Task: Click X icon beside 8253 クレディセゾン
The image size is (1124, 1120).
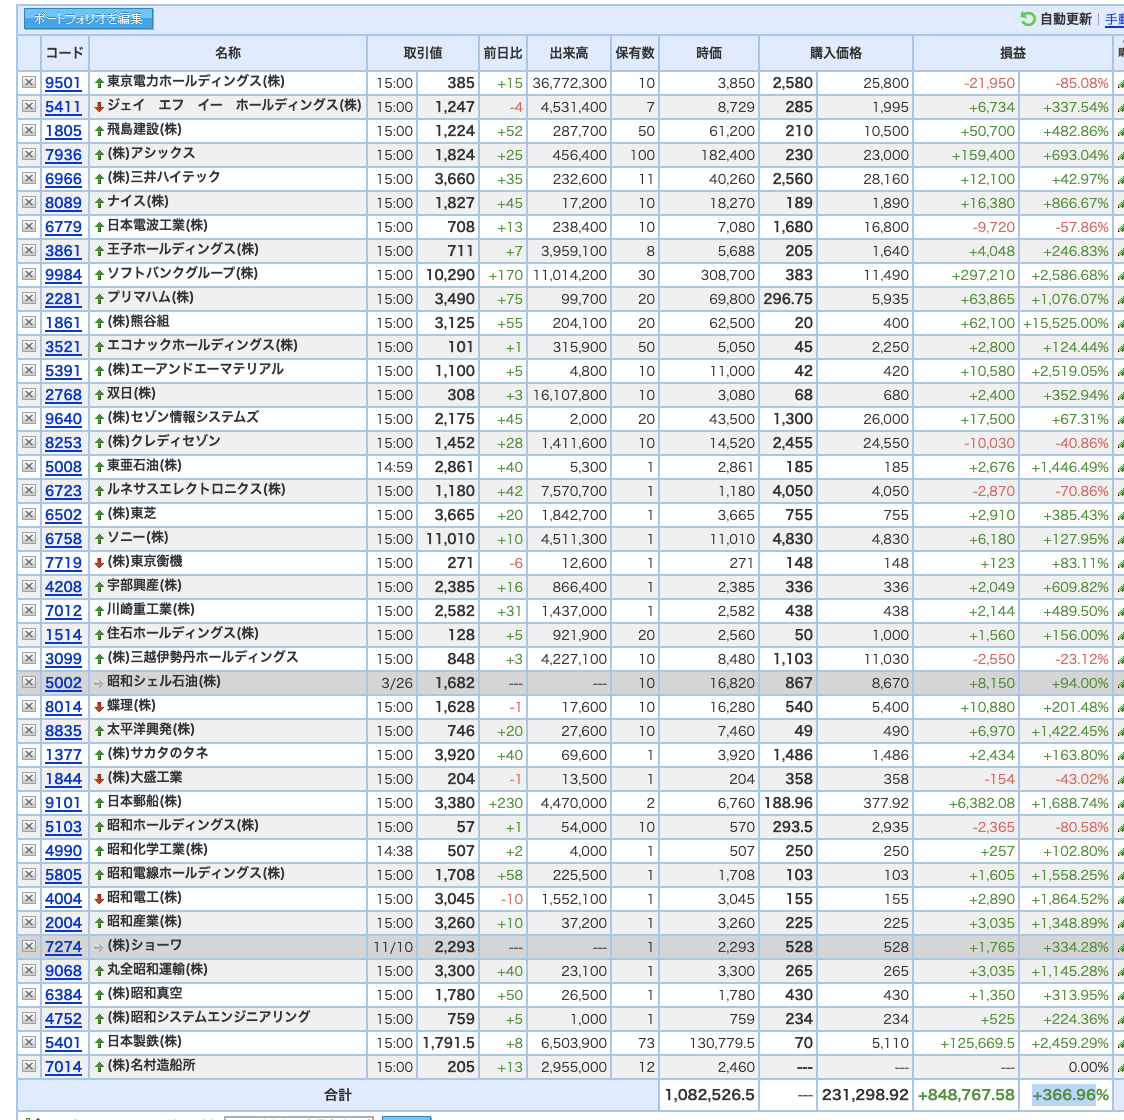Action: point(29,442)
